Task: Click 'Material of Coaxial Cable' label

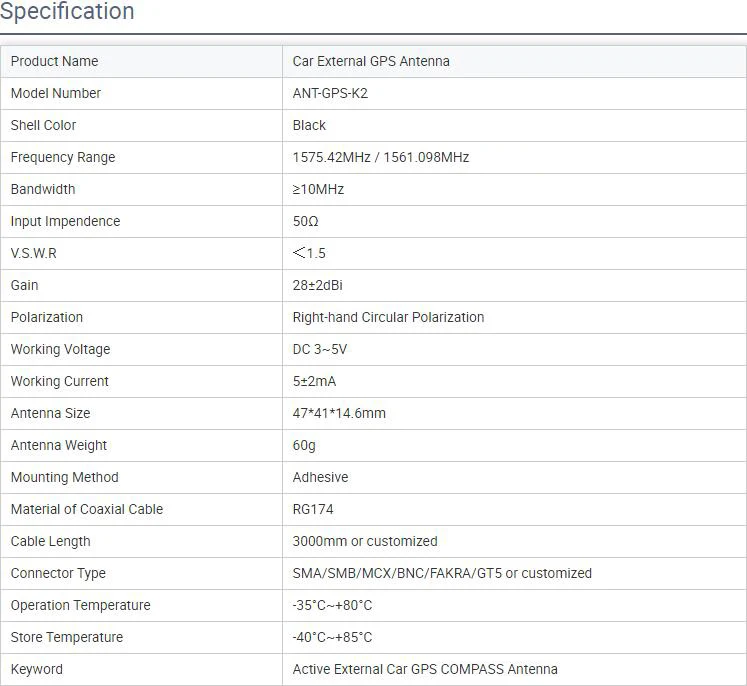Action: 87,509
